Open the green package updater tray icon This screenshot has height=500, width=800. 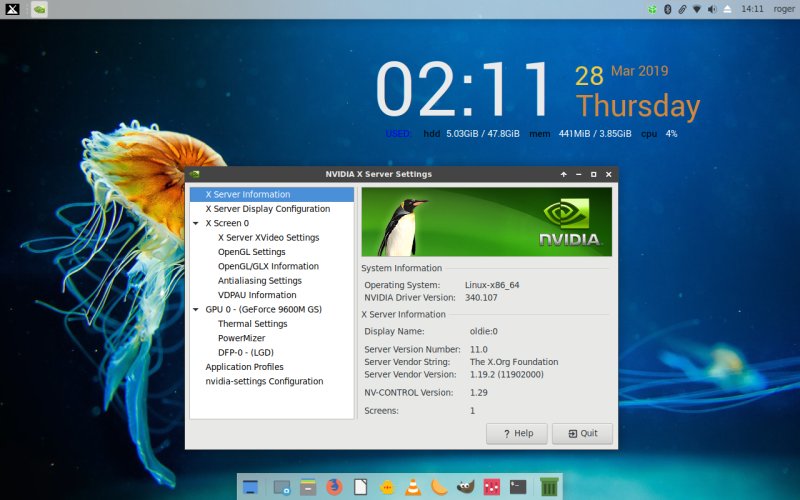coord(652,9)
